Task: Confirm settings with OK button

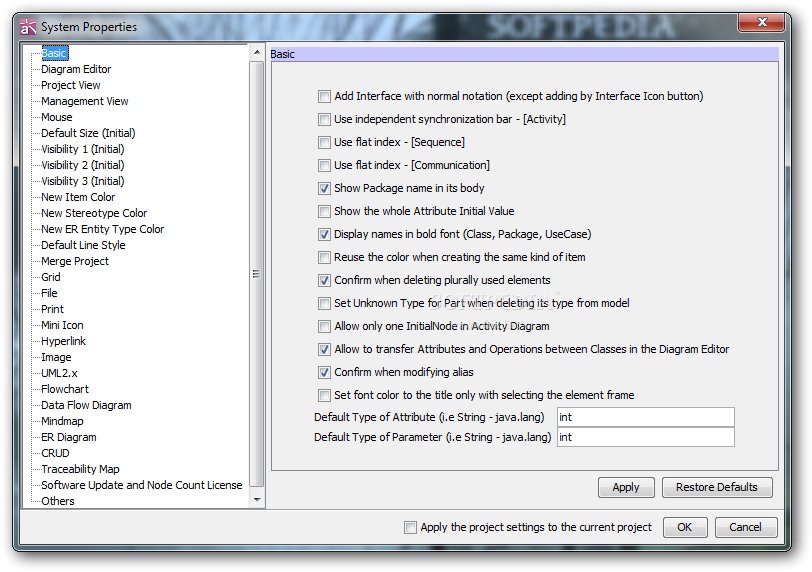Action: [x=684, y=527]
